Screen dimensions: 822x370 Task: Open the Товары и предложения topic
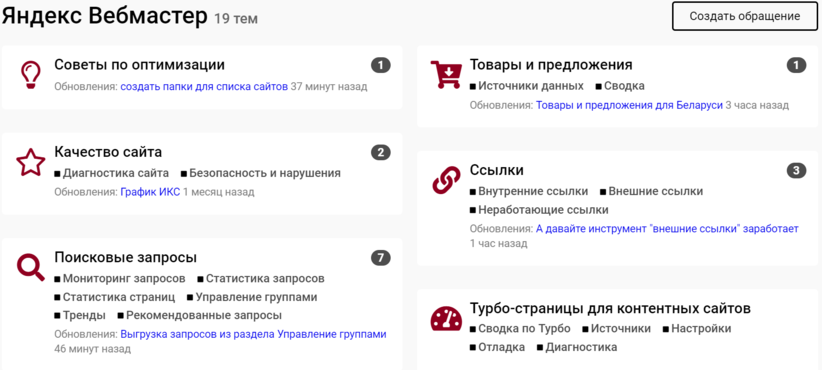(551, 65)
